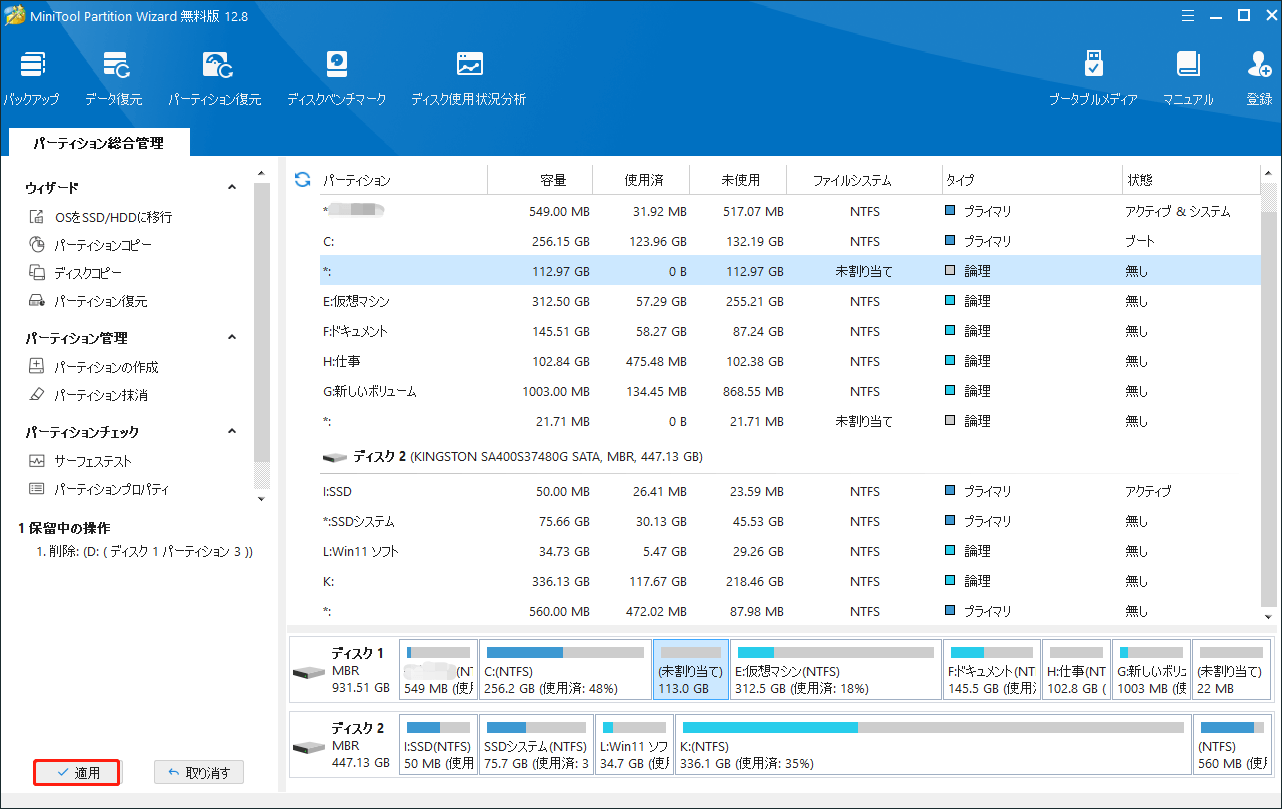The height and width of the screenshot is (809, 1282).
Task: Open パーティション復元 toolbar tool
Action: point(215,78)
